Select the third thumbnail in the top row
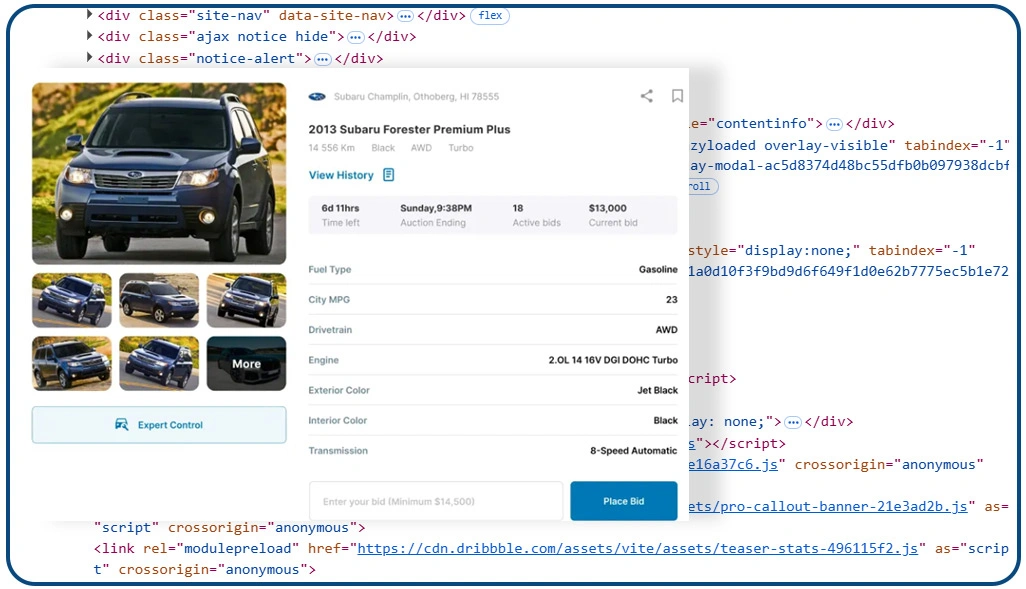1026x589 pixels. click(247, 300)
